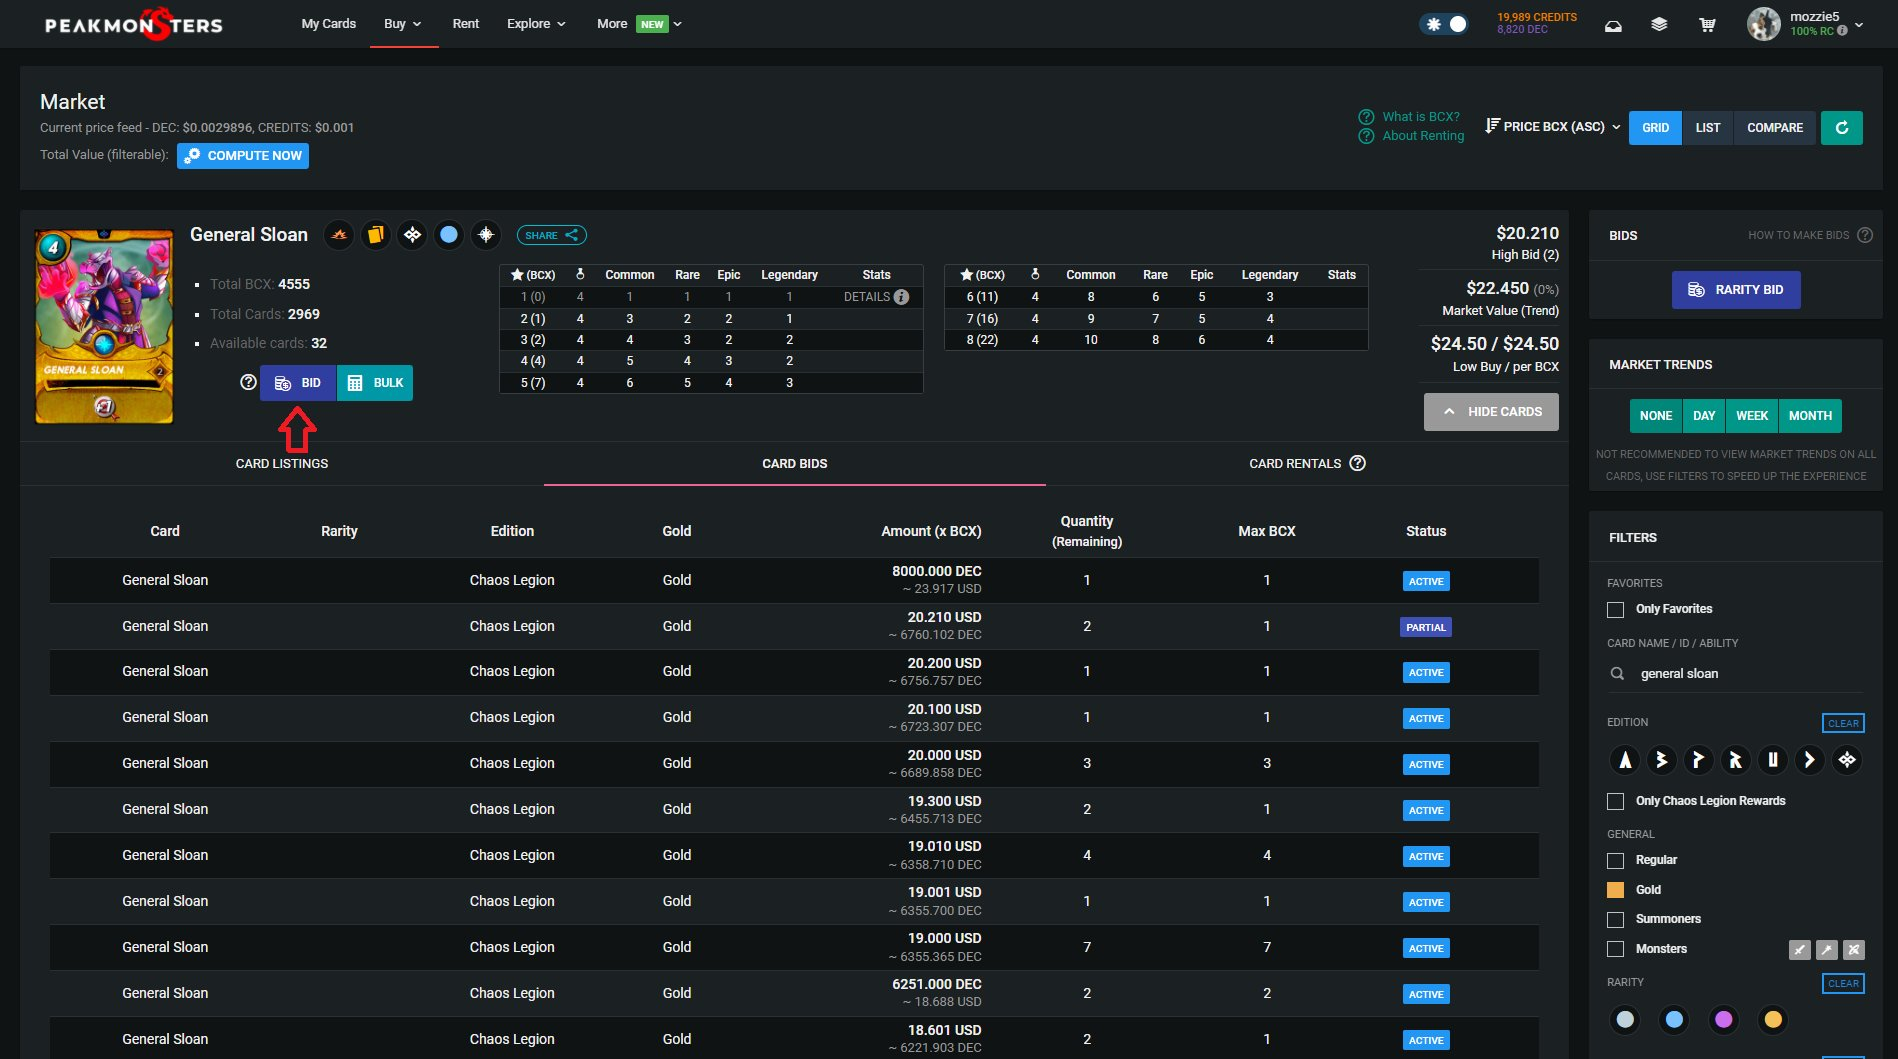Click the How To Make Bids help icon
The width and height of the screenshot is (1898, 1059).
(1865, 235)
